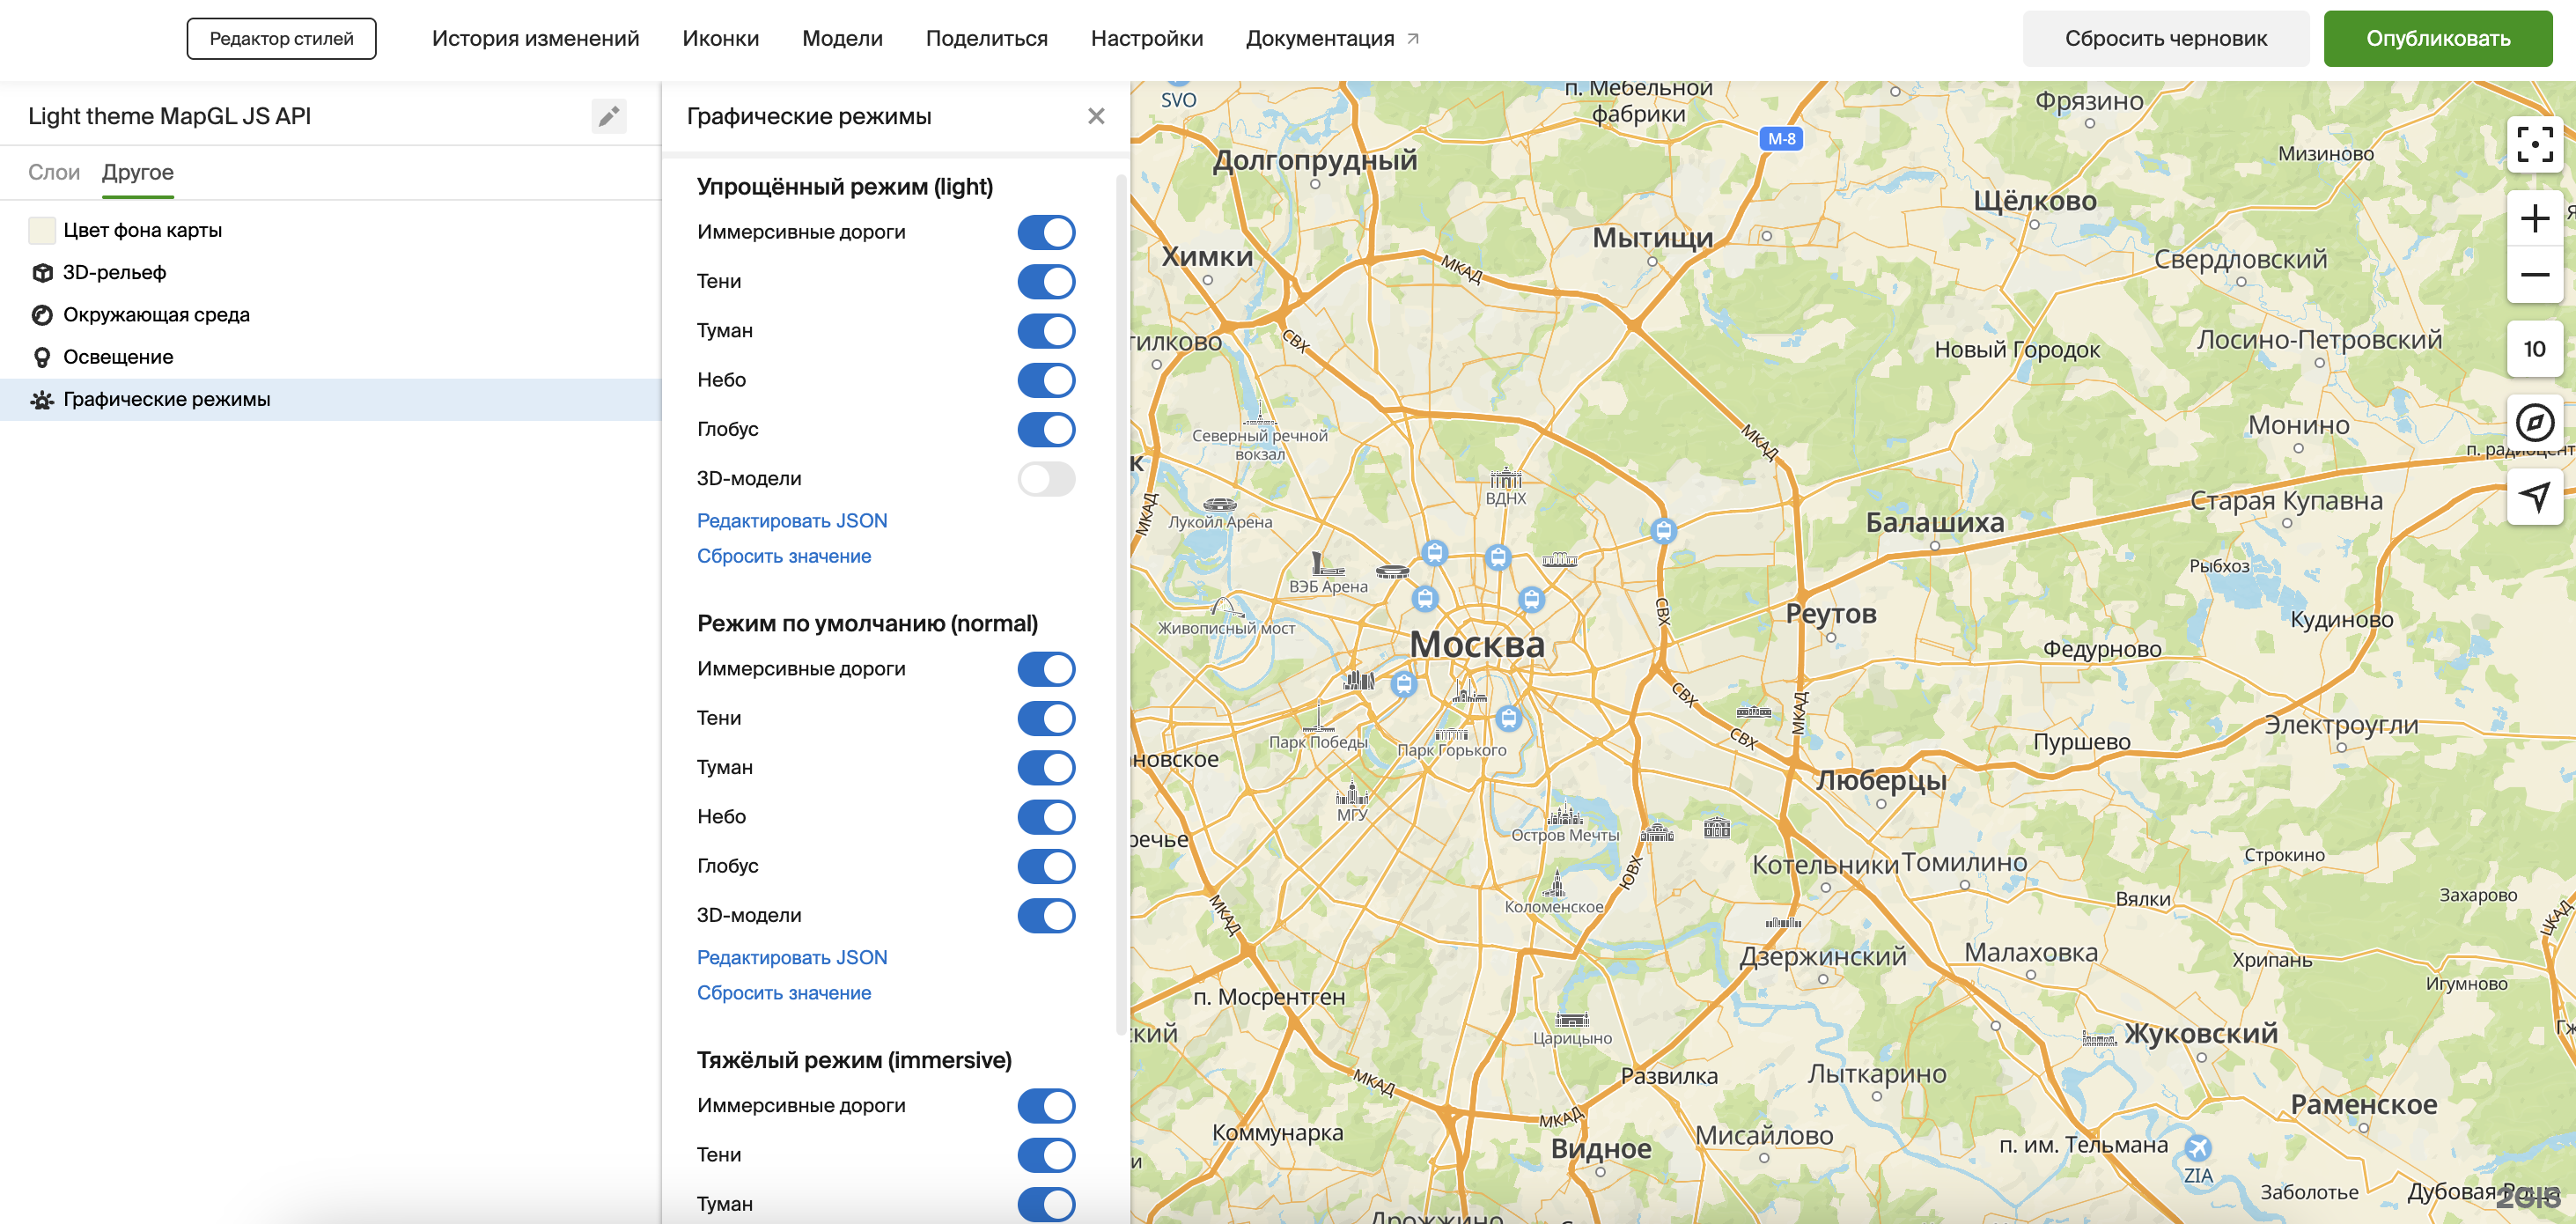Open the Документация external link
The height and width of the screenshot is (1224, 2576).
pos(1331,39)
